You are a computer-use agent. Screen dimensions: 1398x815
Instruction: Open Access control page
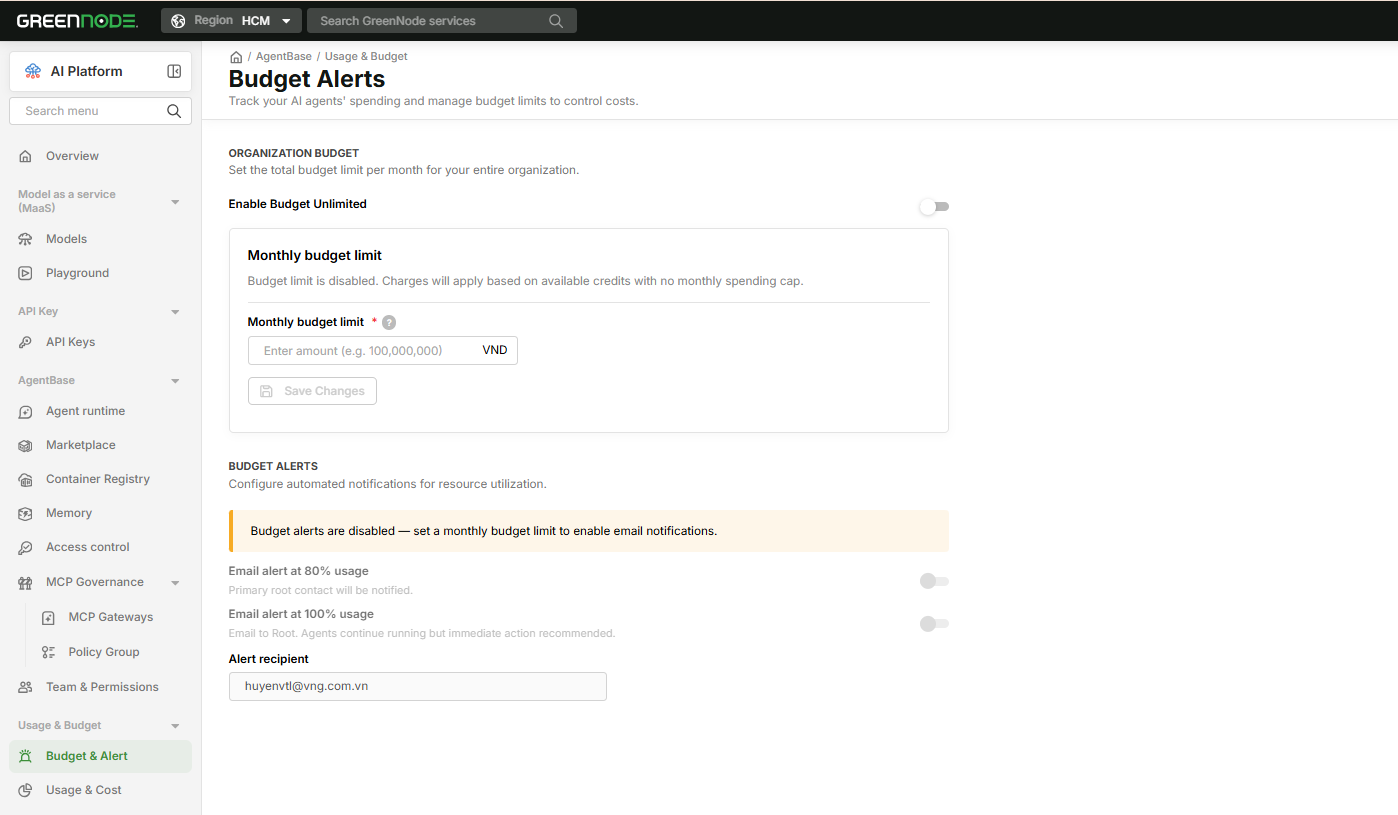pos(100,547)
